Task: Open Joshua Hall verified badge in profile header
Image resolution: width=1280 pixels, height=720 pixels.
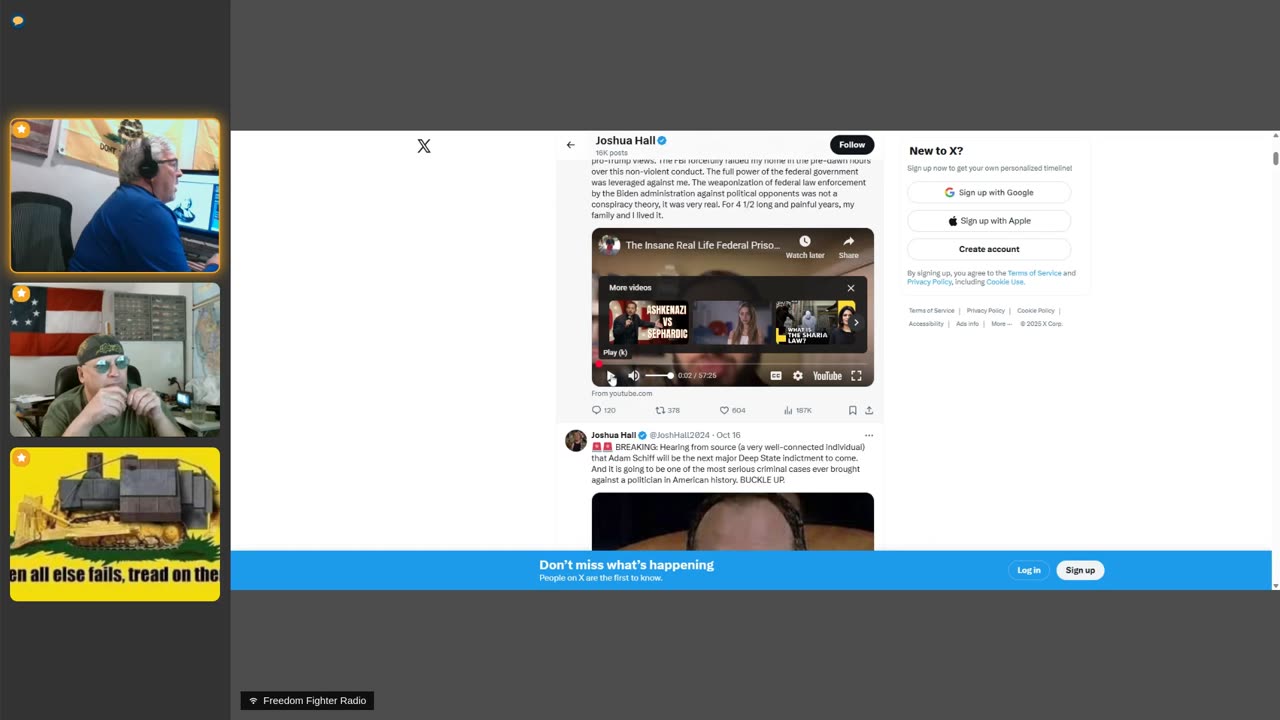Action: click(x=662, y=141)
